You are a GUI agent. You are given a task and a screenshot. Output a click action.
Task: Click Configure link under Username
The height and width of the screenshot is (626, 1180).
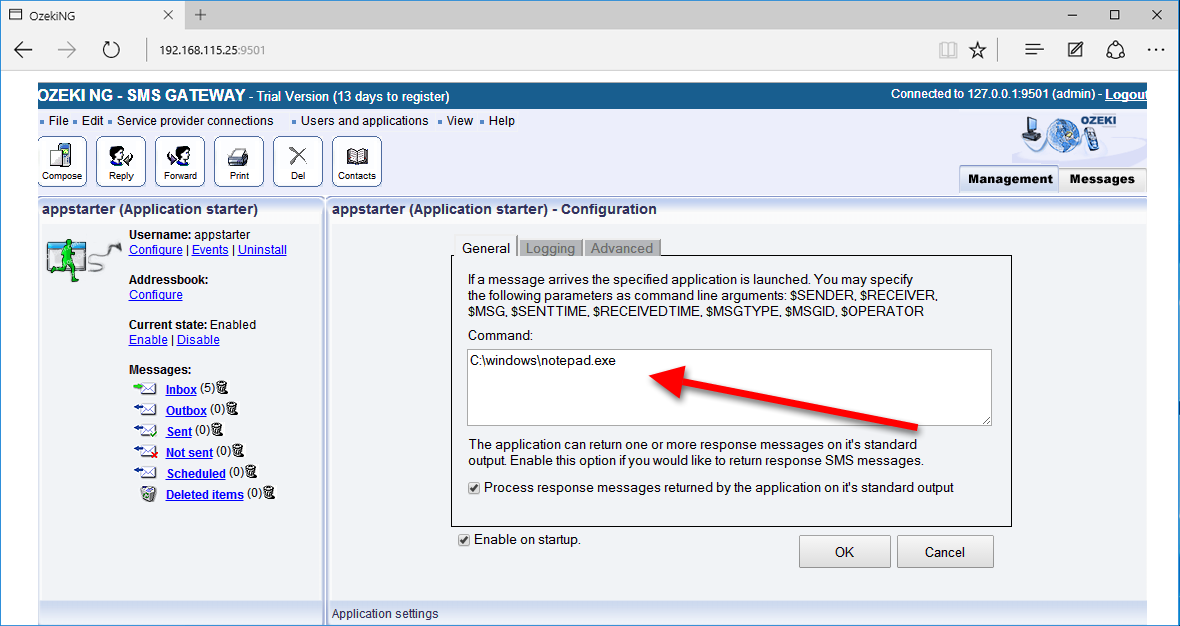point(156,250)
